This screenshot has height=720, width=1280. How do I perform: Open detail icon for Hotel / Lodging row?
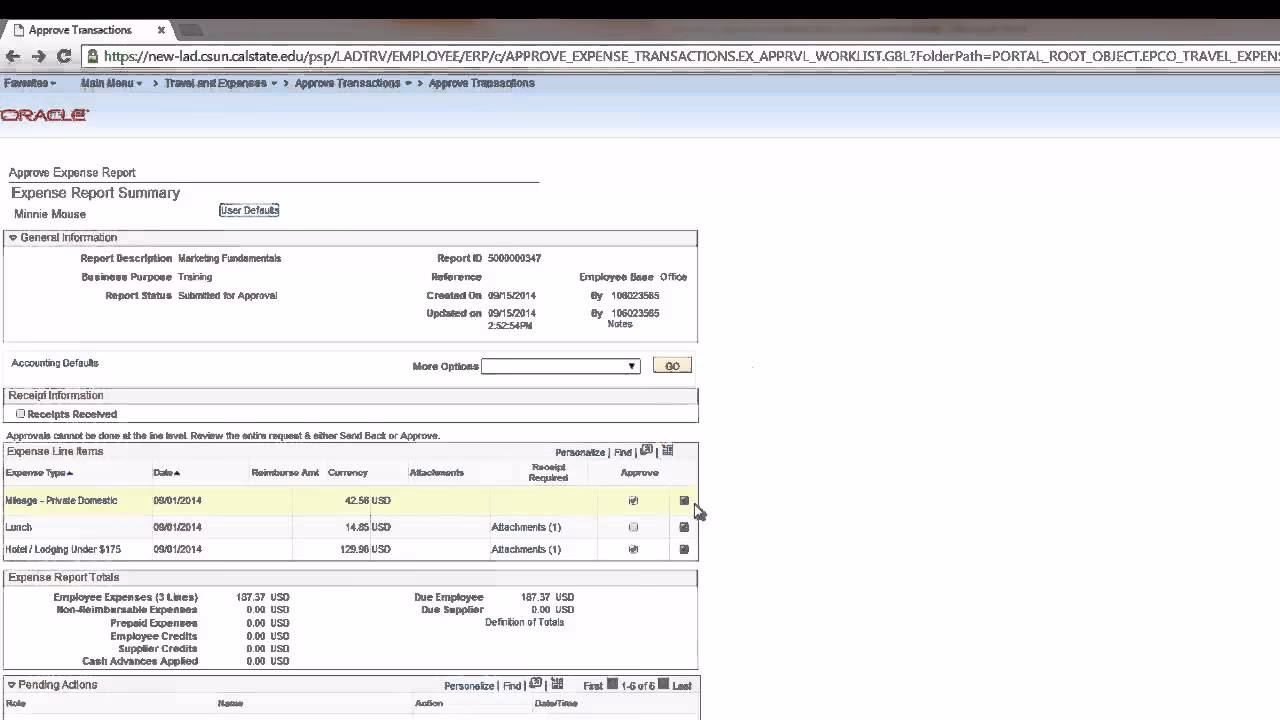click(x=684, y=549)
